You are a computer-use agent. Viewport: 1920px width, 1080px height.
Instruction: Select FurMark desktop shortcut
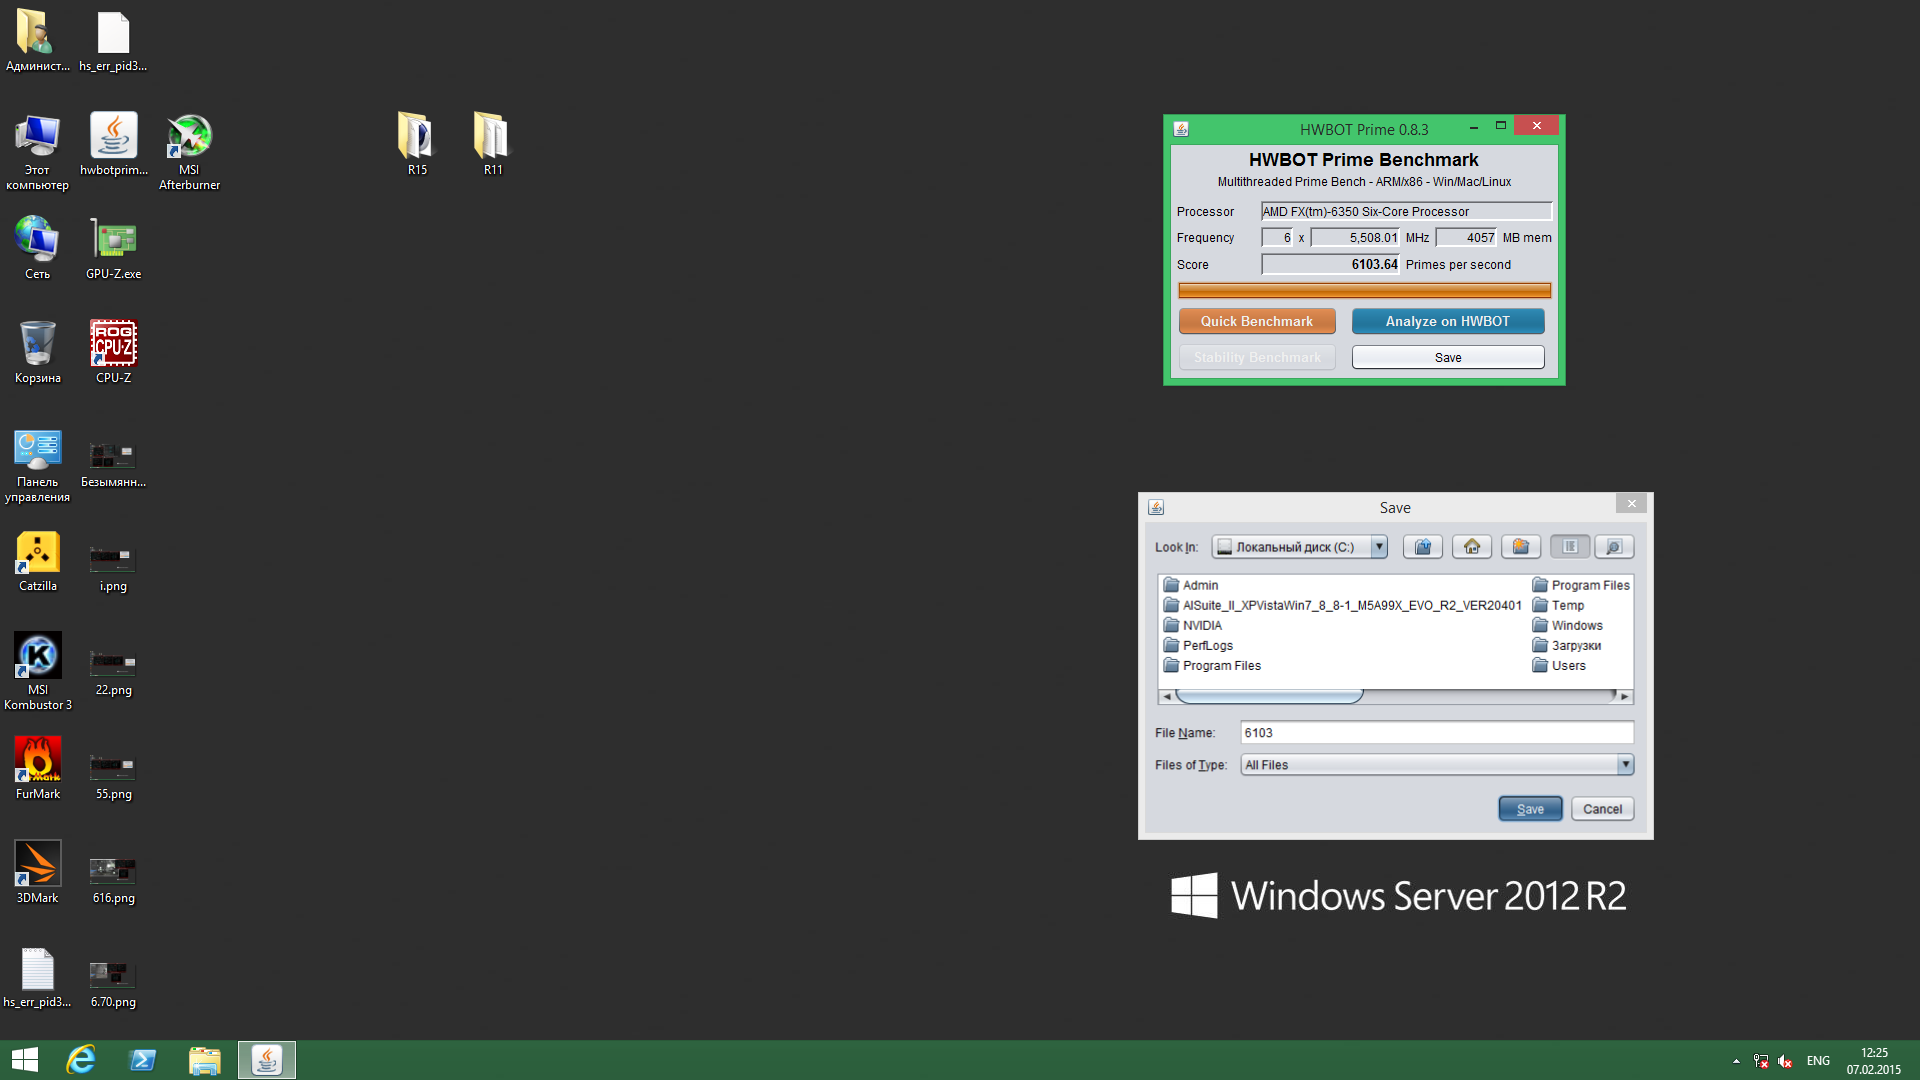tap(37, 769)
